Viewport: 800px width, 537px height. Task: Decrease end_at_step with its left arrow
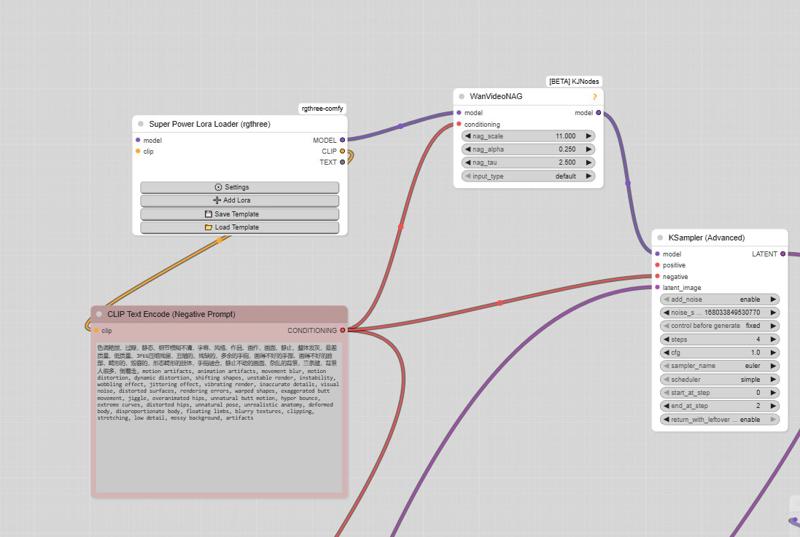tap(666, 406)
